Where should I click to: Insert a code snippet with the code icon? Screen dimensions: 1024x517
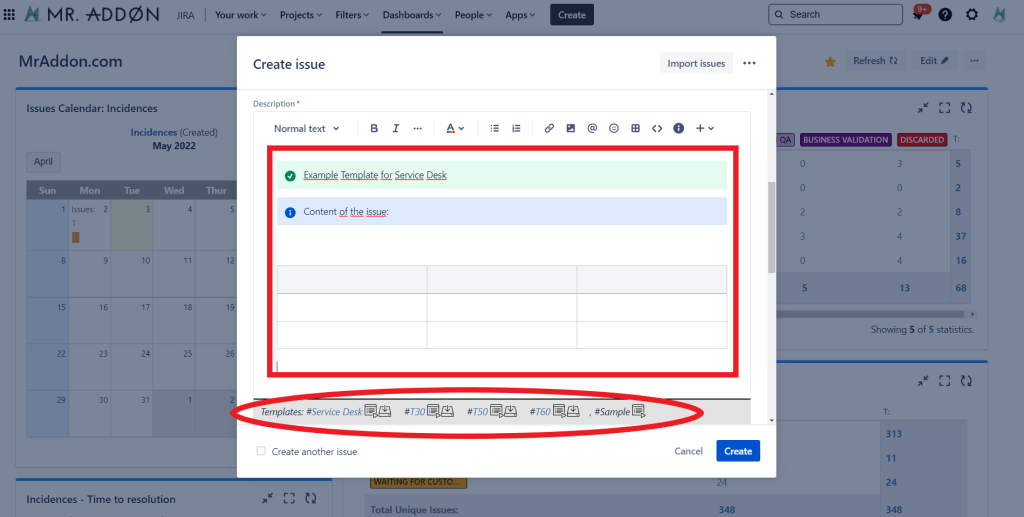pos(657,128)
